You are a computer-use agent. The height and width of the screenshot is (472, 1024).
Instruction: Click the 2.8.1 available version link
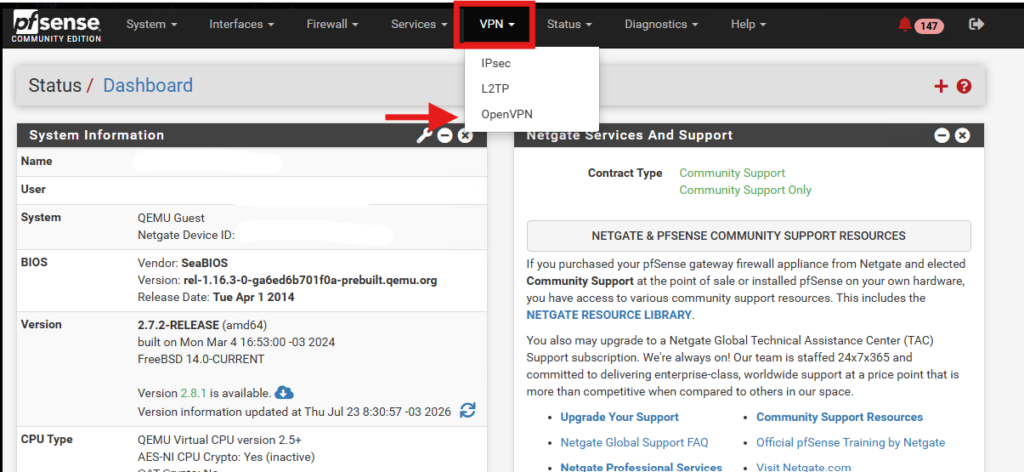pos(194,393)
